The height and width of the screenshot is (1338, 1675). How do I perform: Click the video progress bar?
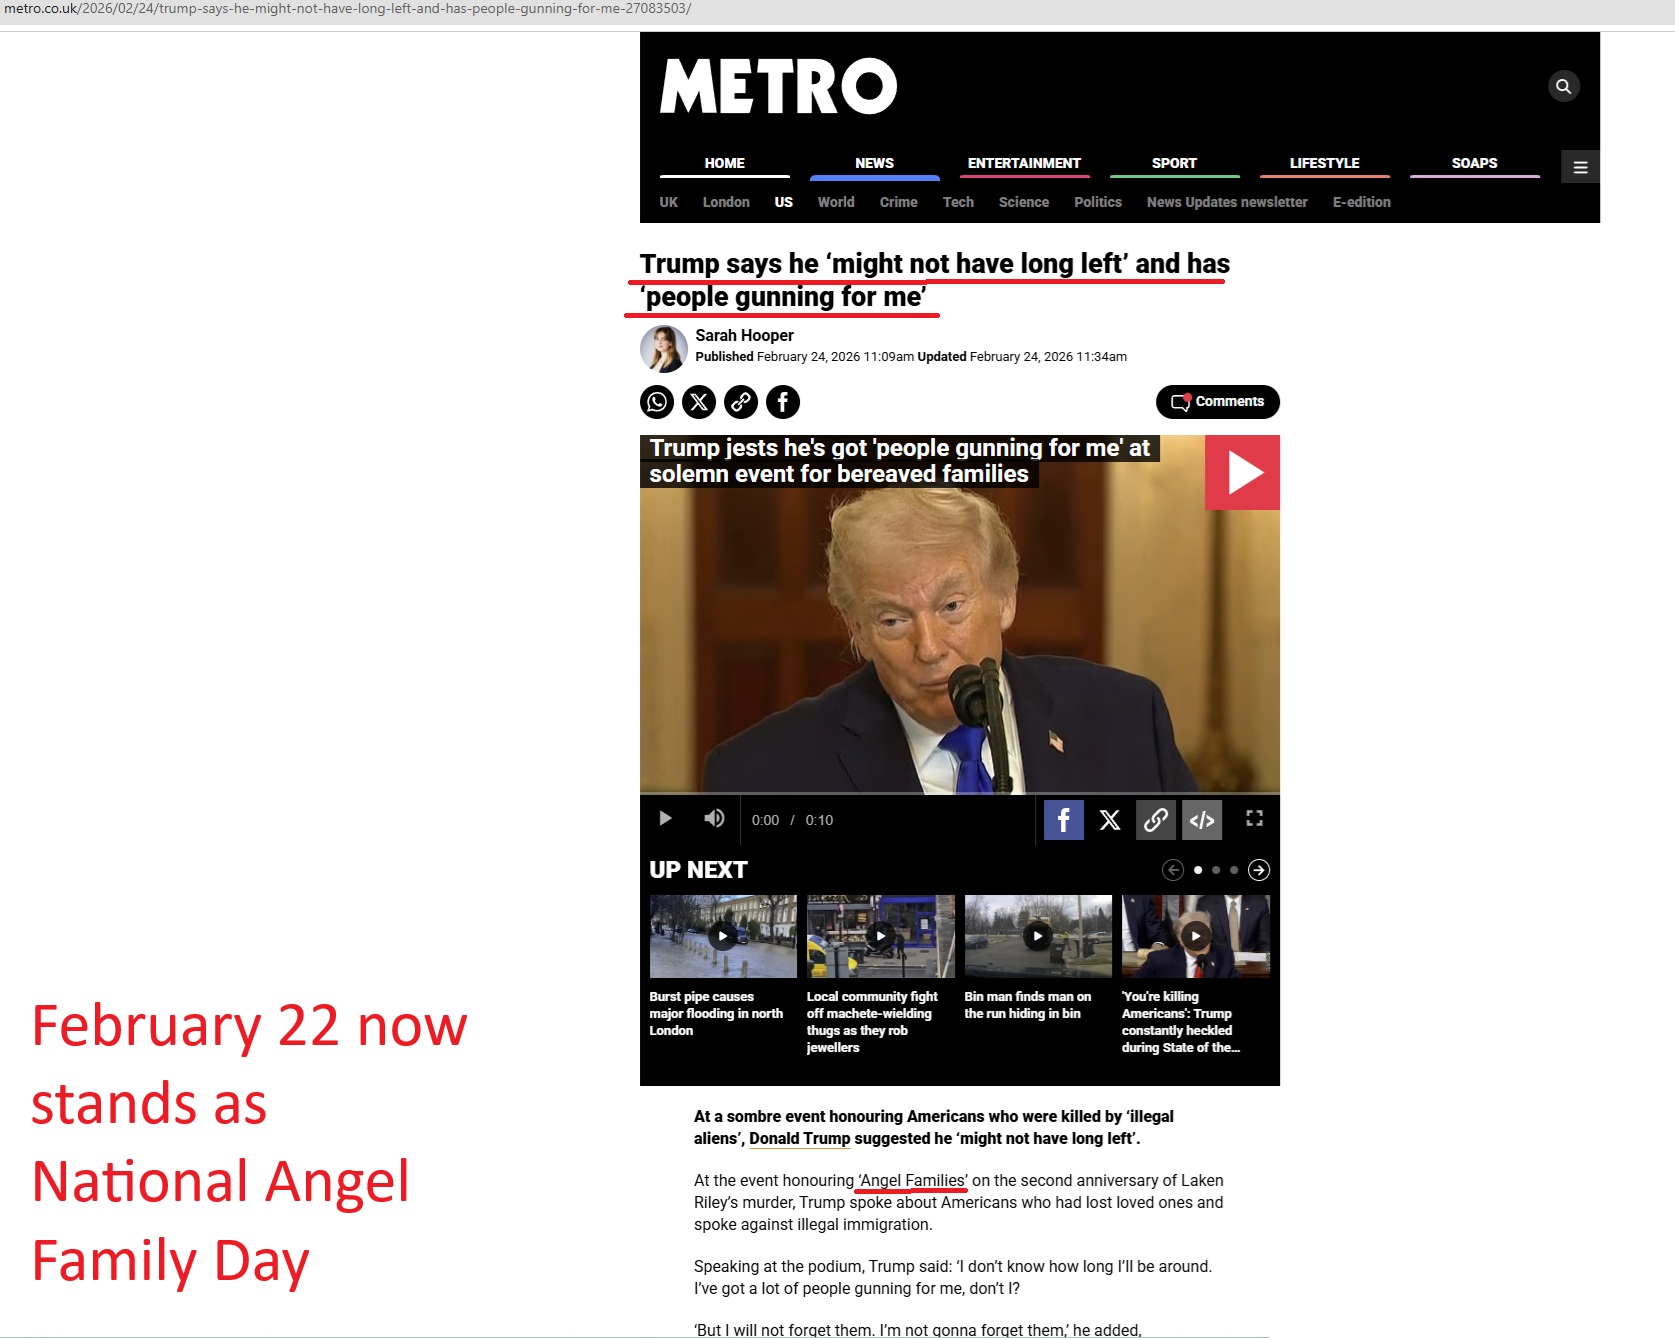click(960, 794)
